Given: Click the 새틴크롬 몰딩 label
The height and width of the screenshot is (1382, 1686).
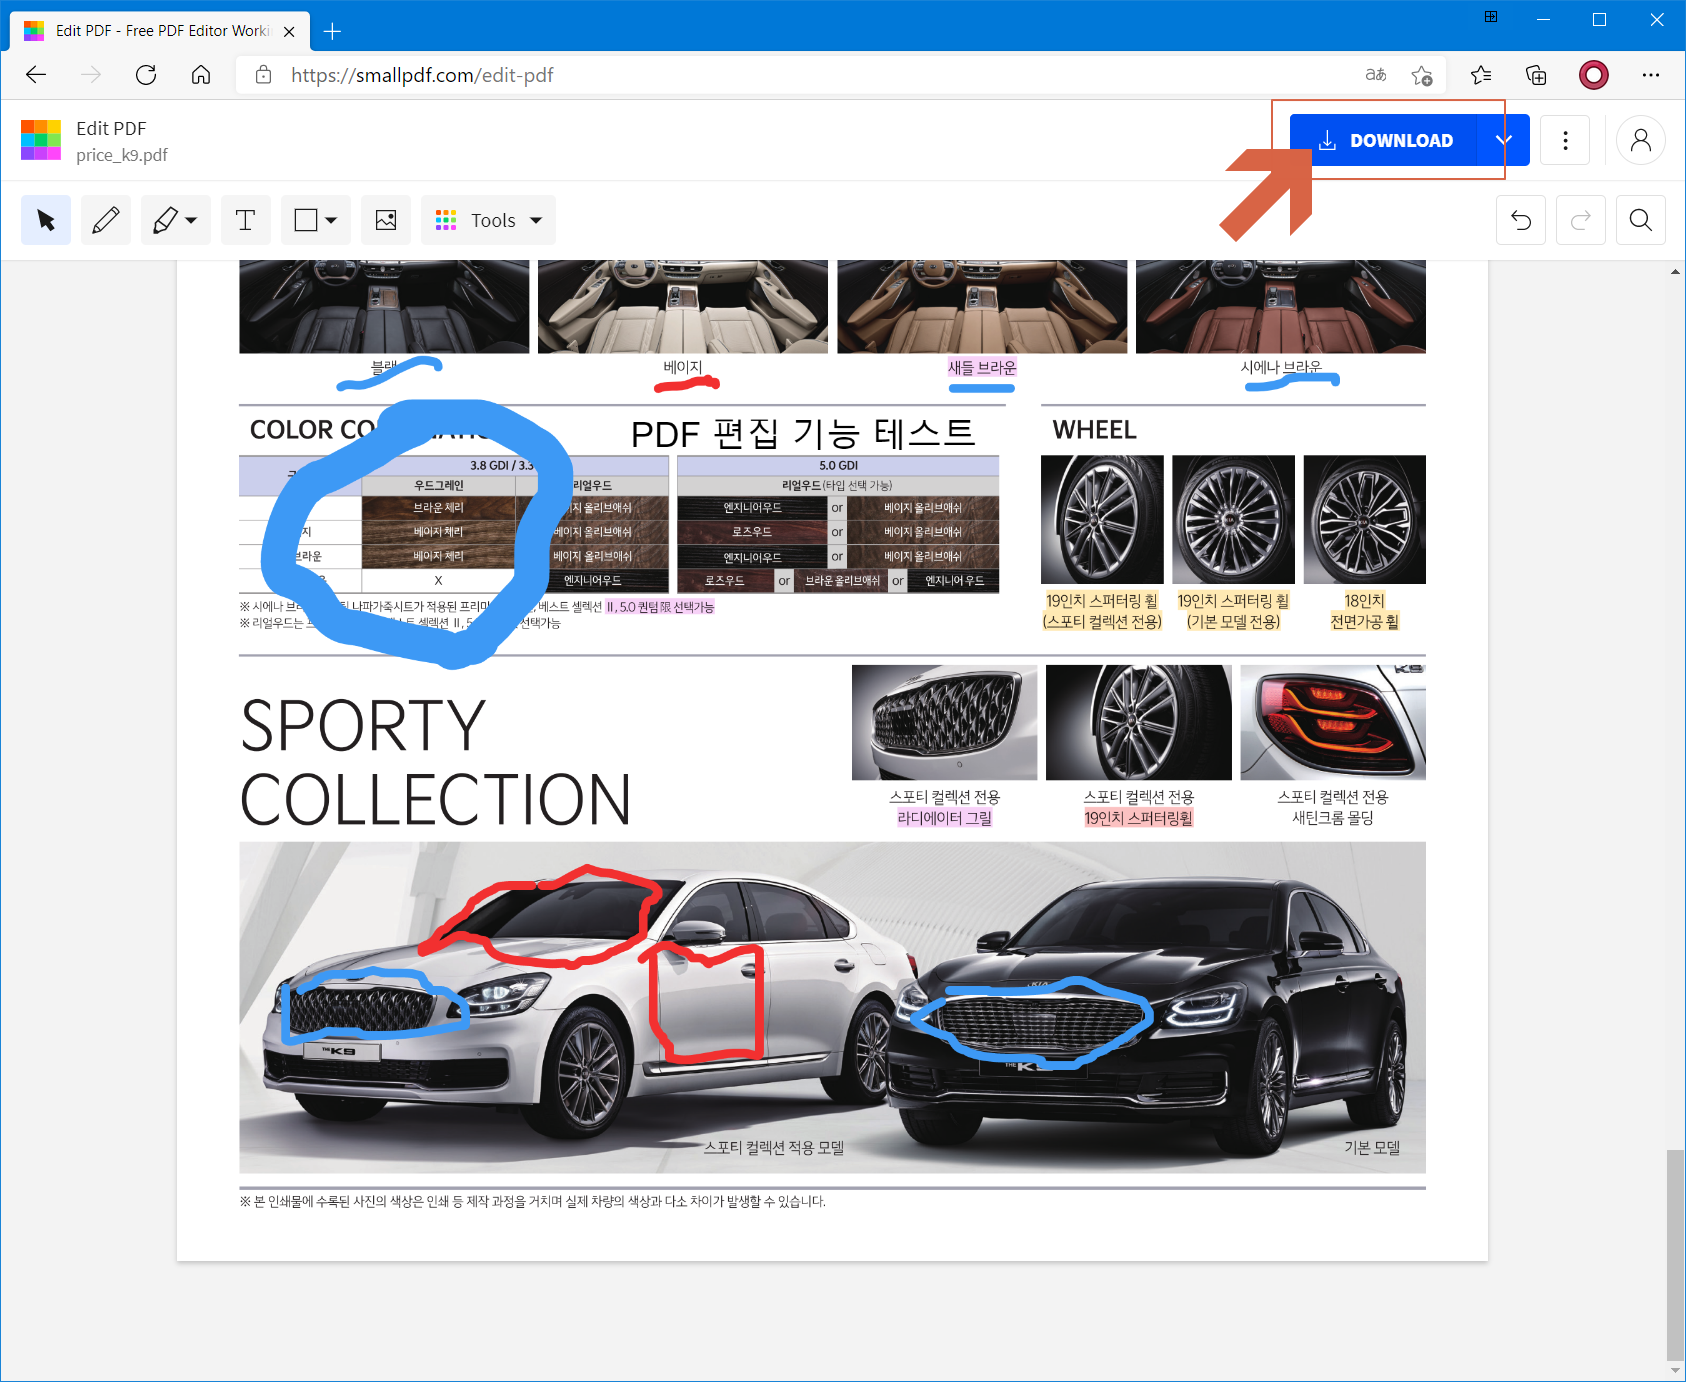Looking at the screenshot, I should tap(1333, 818).
